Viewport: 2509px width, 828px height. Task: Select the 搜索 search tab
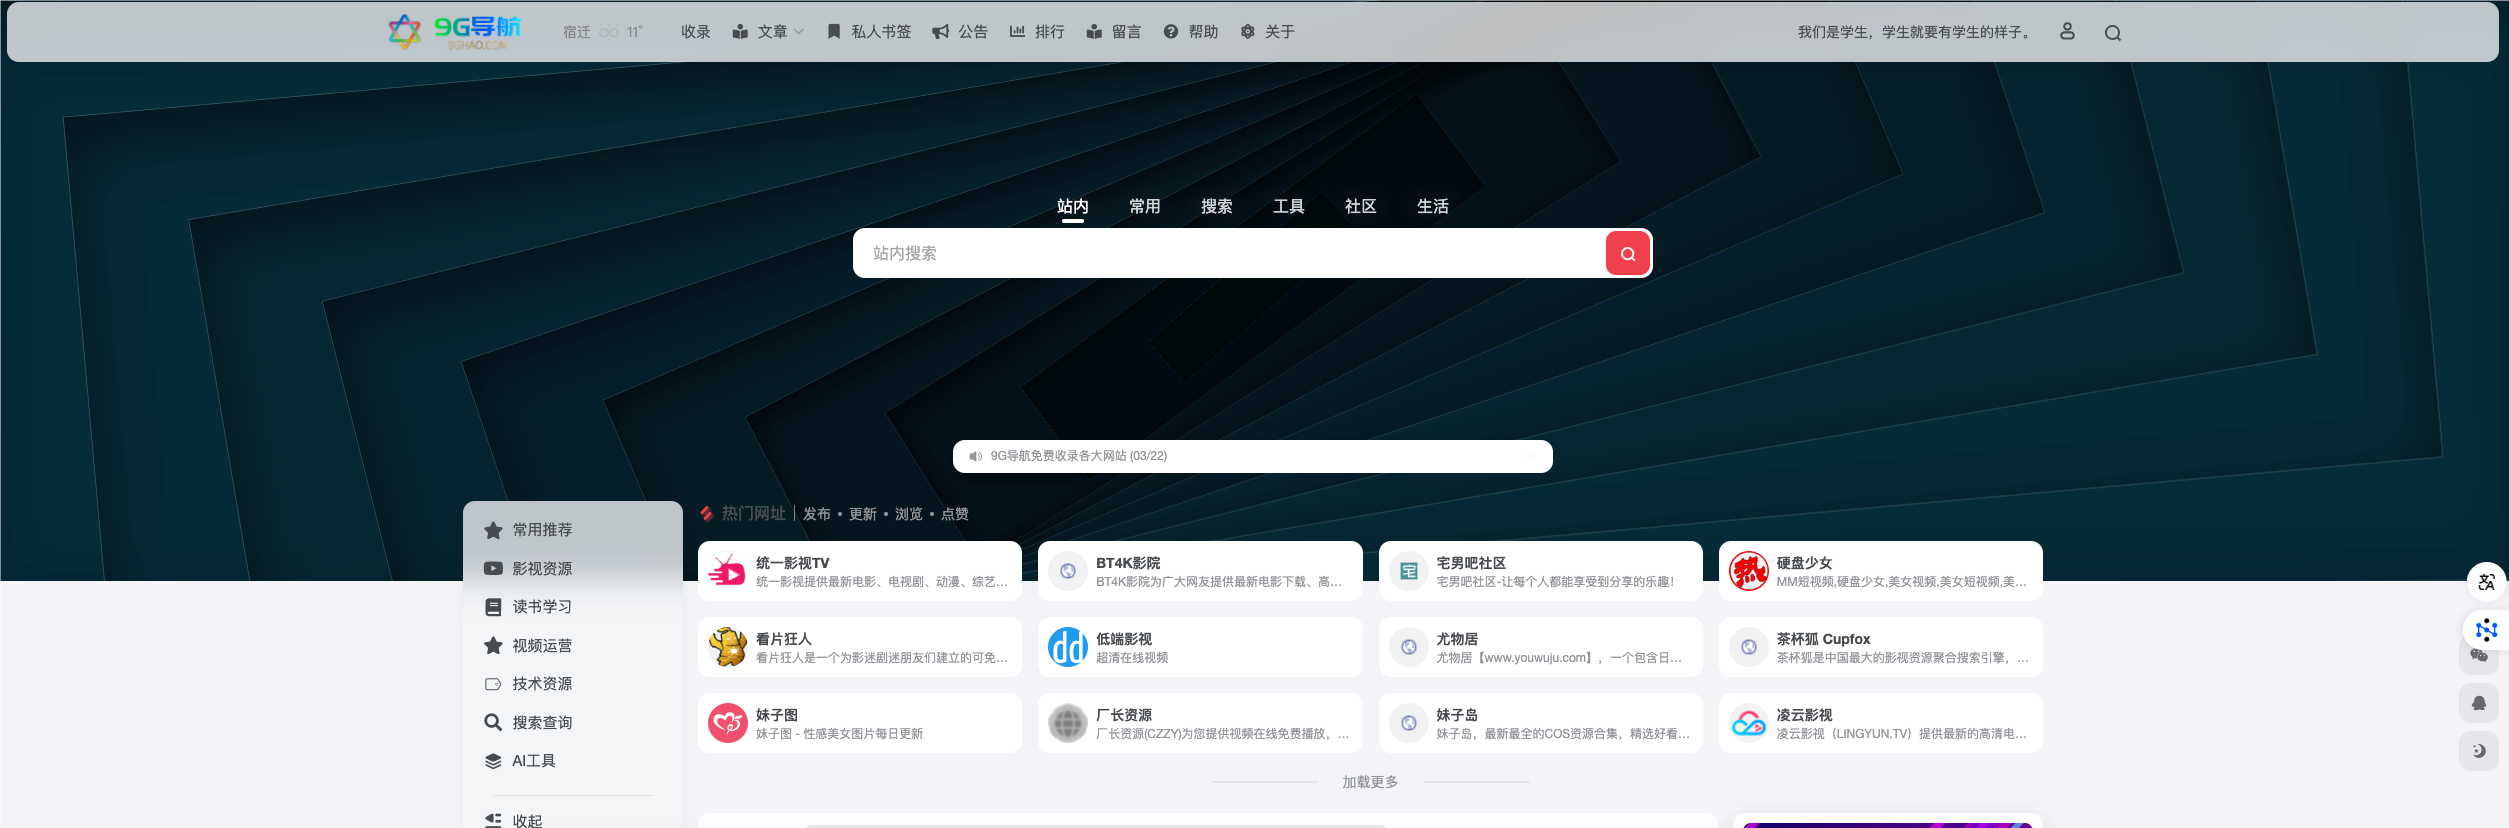[1217, 206]
